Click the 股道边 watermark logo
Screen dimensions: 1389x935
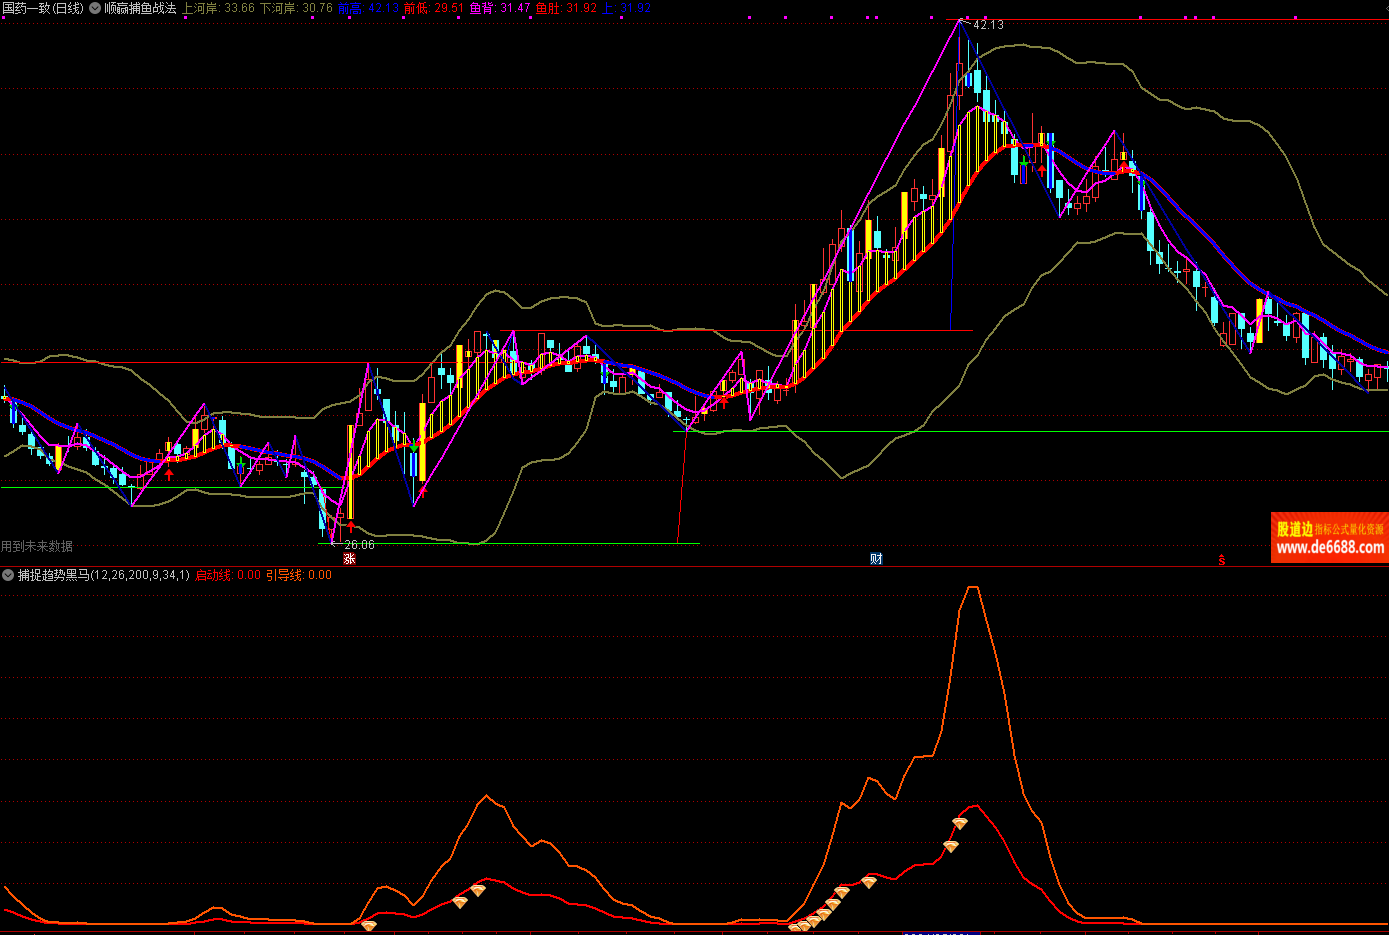[1295, 529]
